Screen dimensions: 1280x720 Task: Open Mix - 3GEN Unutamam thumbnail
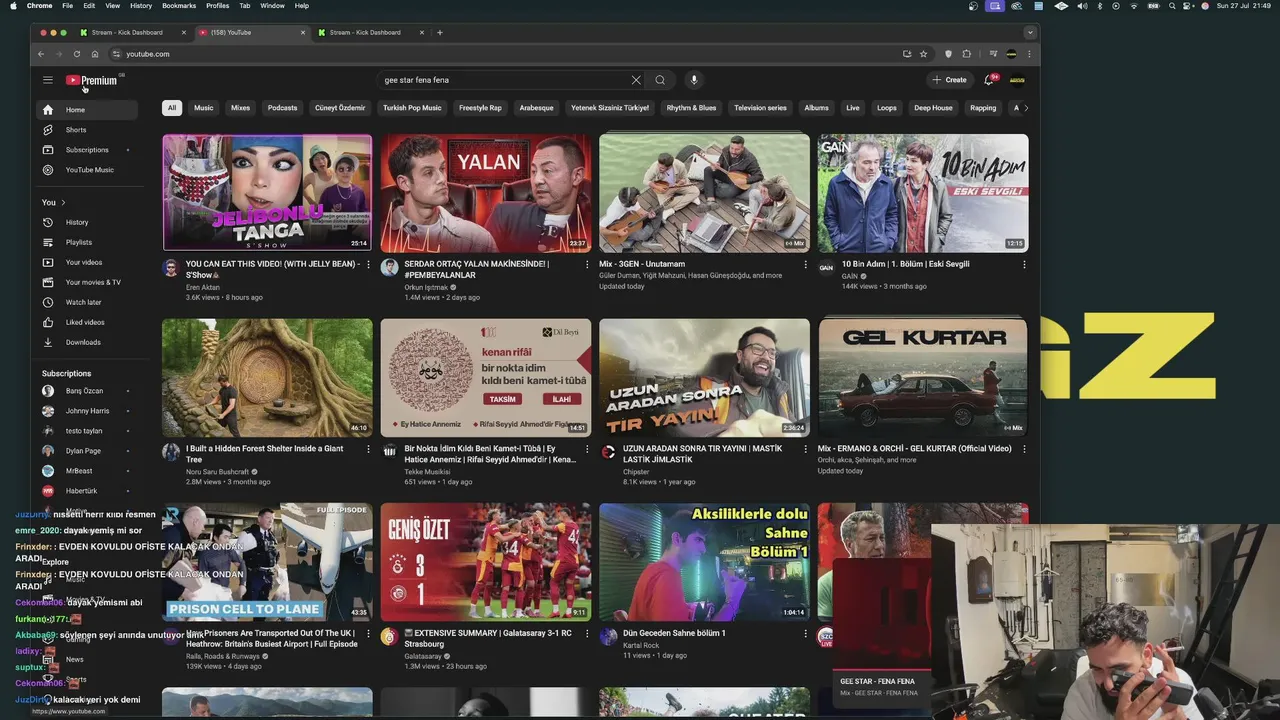[x=704, y=192]
